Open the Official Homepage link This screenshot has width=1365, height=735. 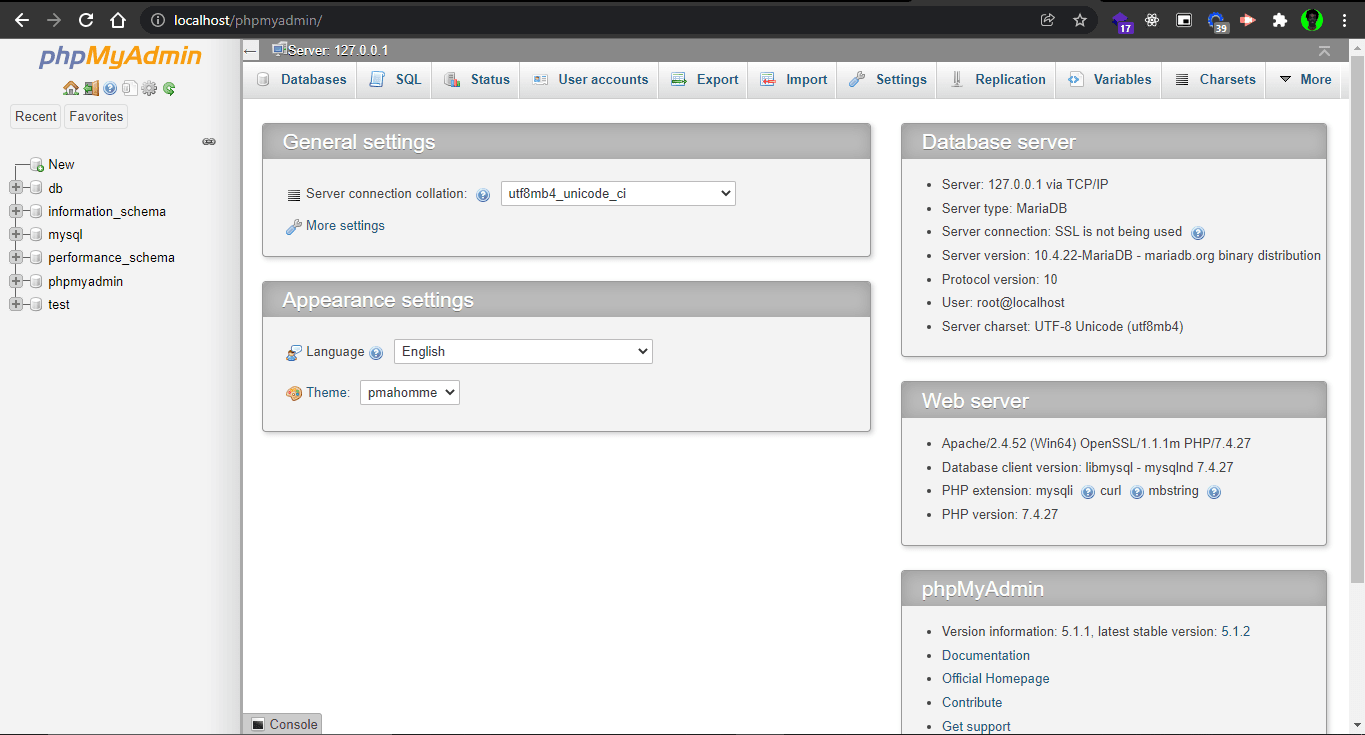pos(996,679)
